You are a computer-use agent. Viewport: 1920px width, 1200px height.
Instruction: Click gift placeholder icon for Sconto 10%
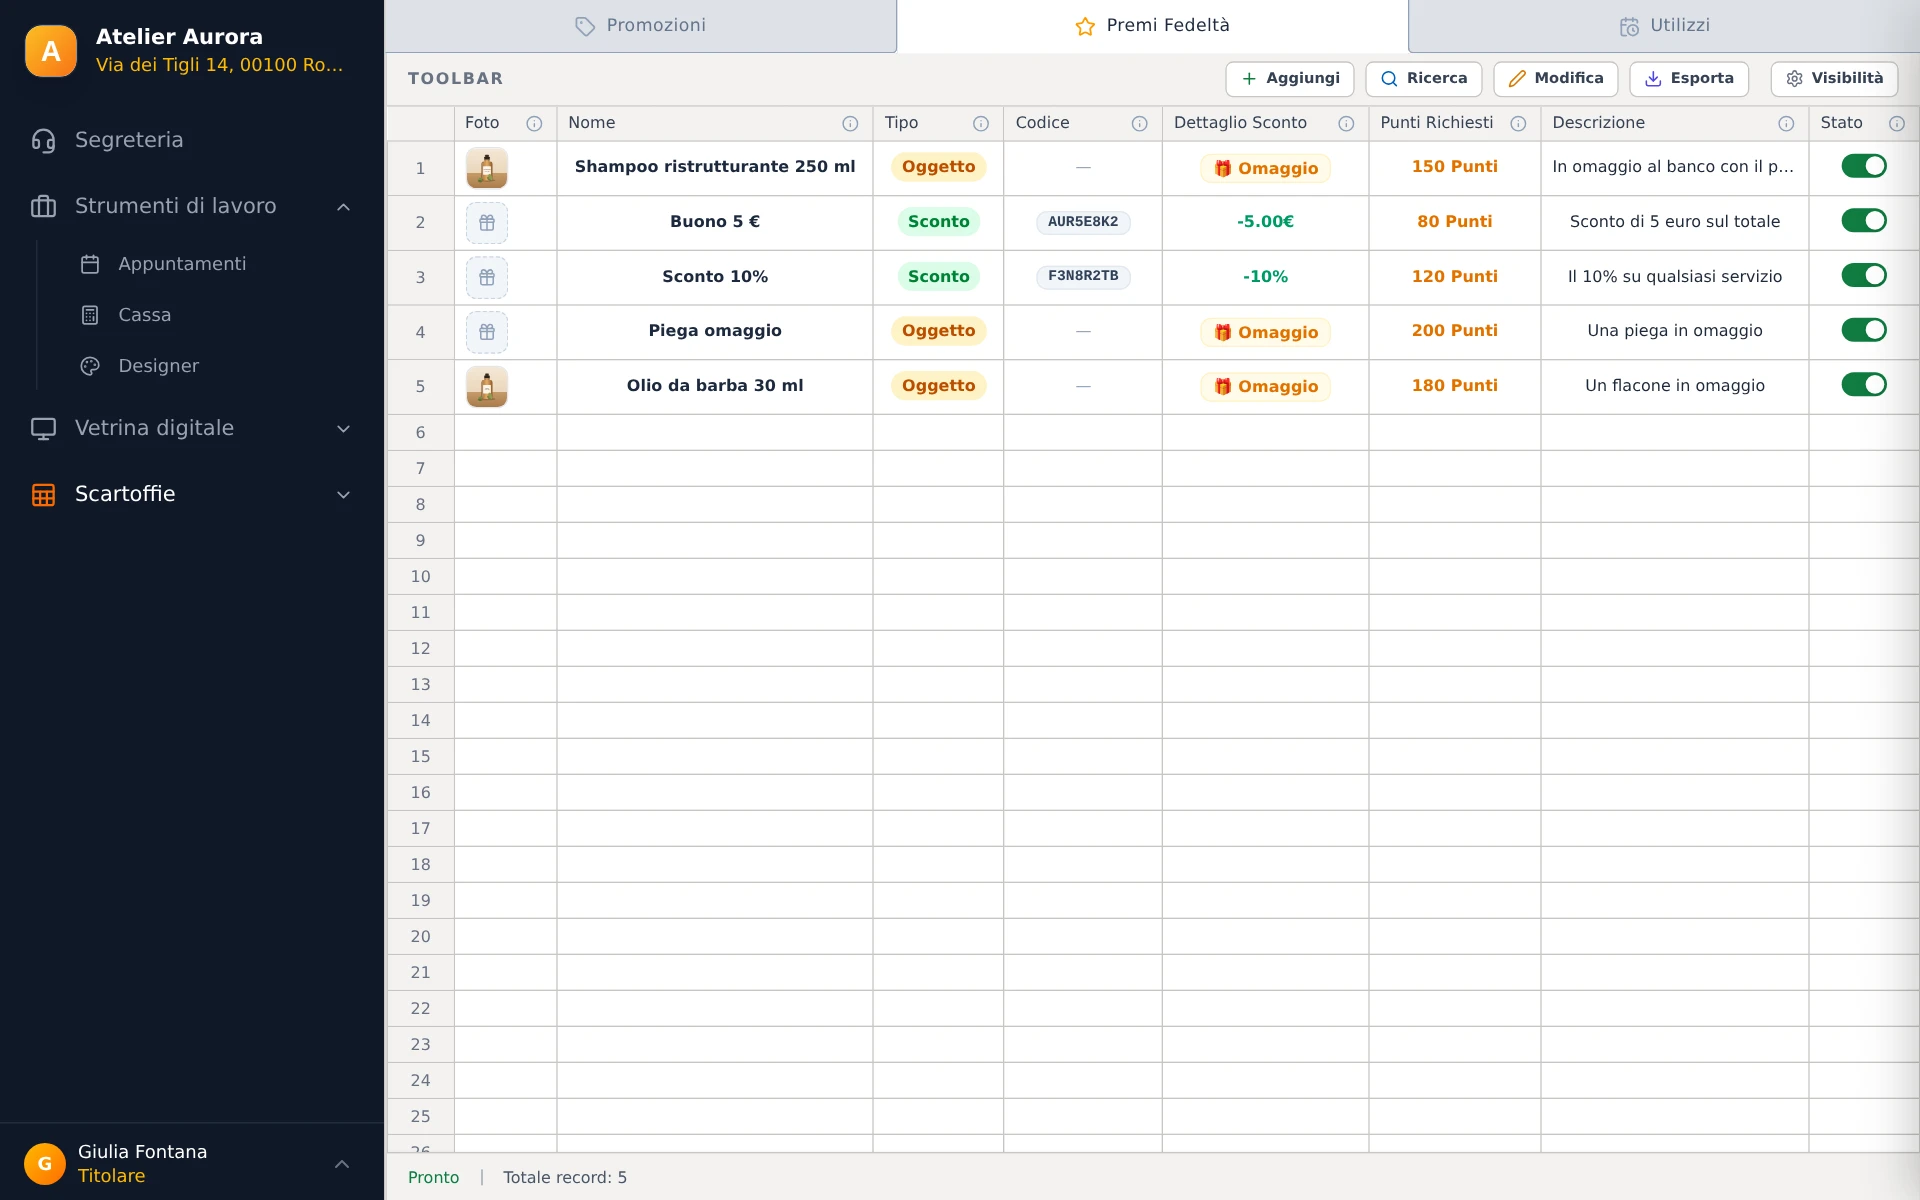487,278
